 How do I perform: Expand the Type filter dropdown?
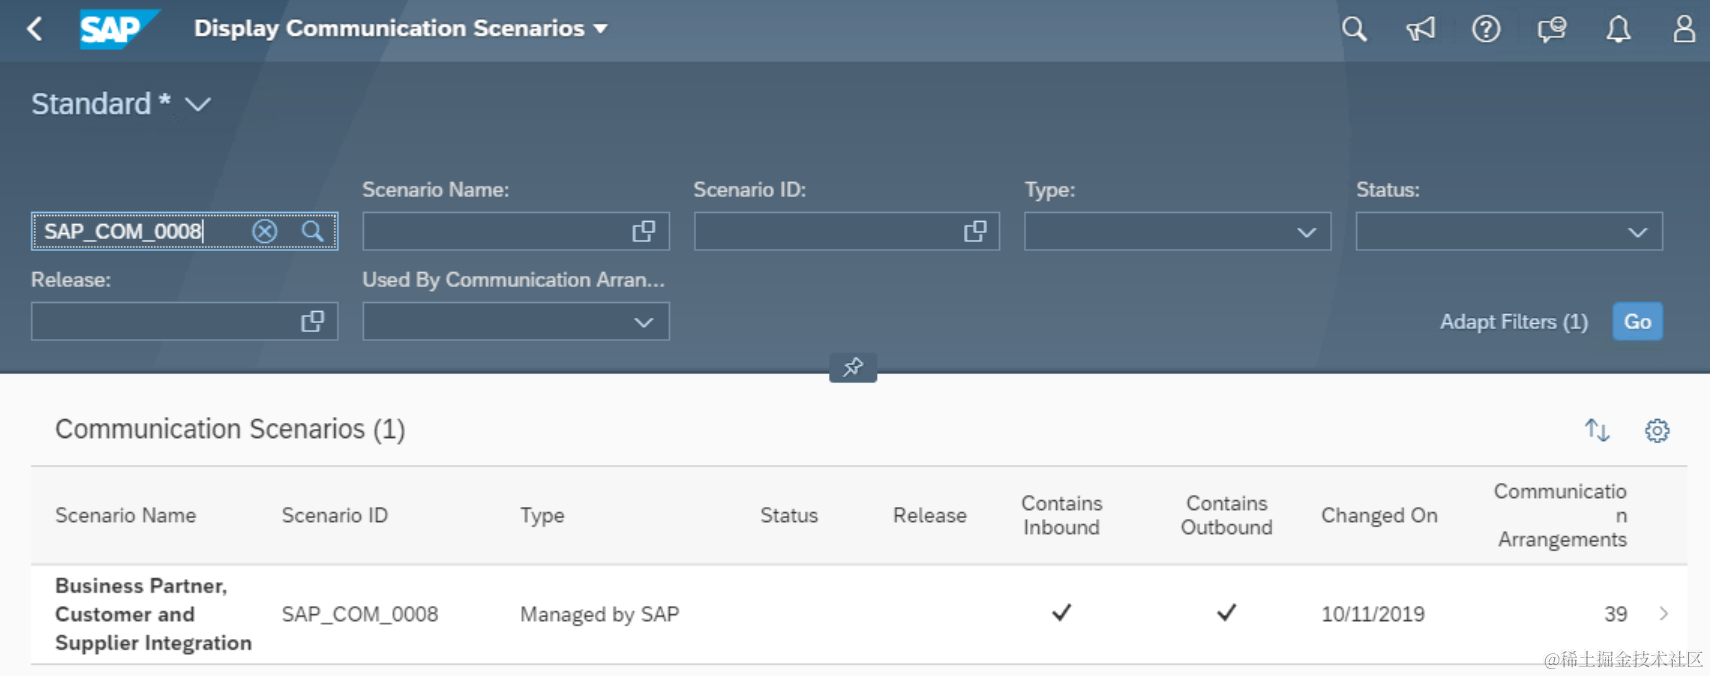pos(1306,232)
